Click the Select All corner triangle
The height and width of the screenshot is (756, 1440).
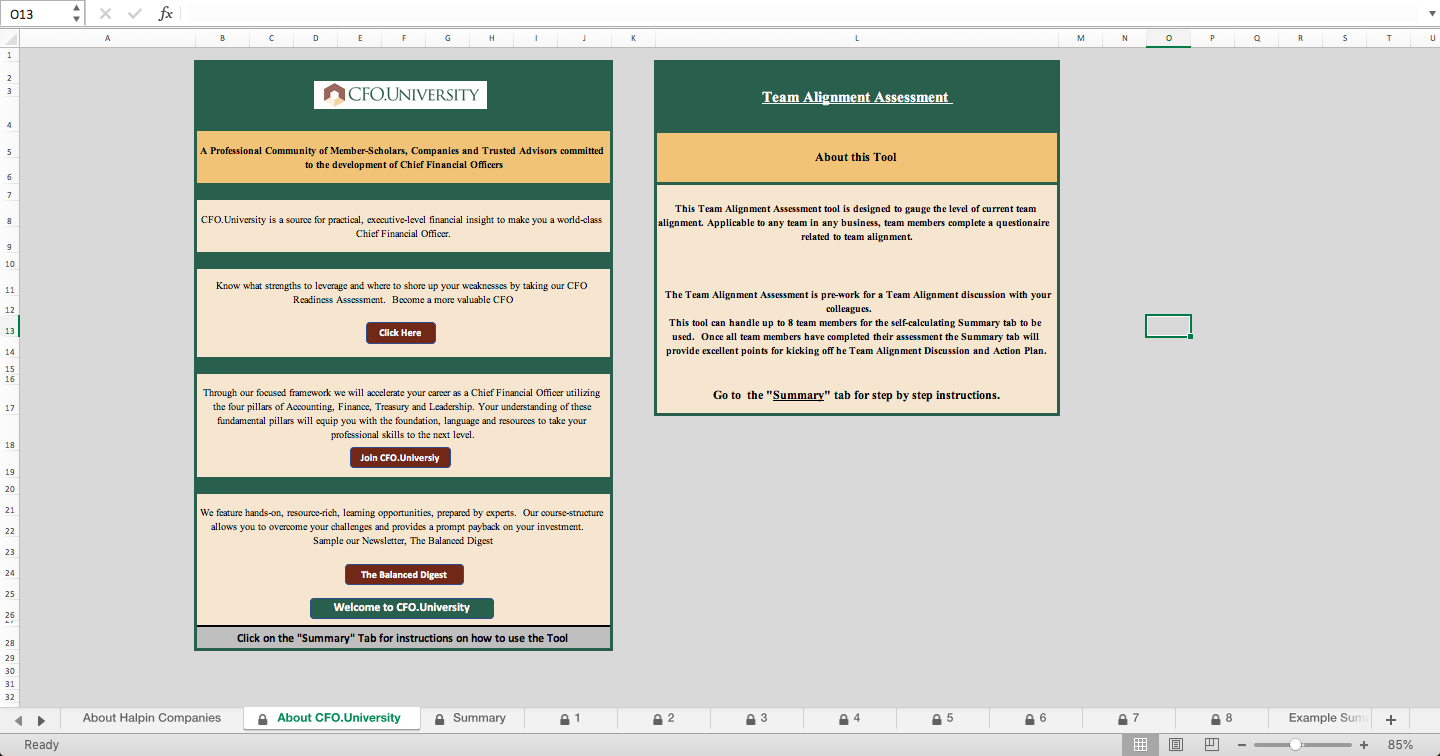pos(11,38)
